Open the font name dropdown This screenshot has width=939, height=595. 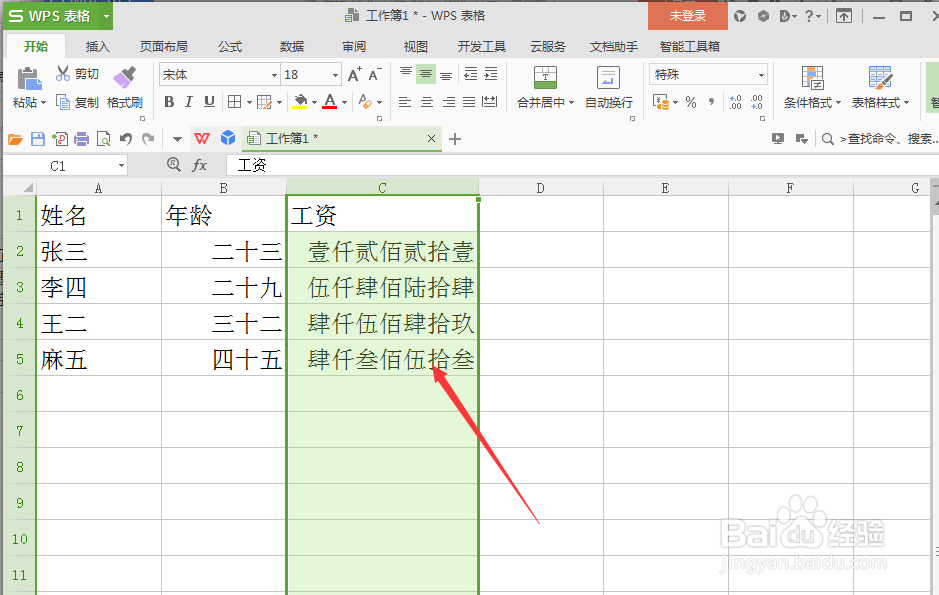click(273, 74)
